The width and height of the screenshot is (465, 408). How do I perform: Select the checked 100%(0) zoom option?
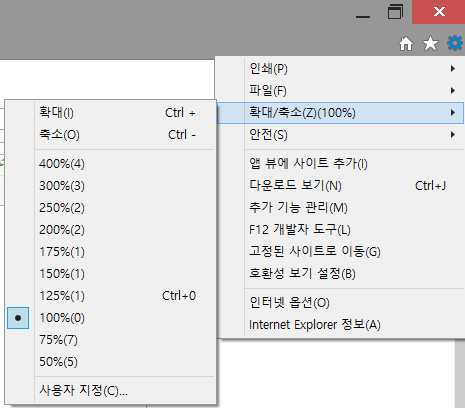click(x=110, y=318)
